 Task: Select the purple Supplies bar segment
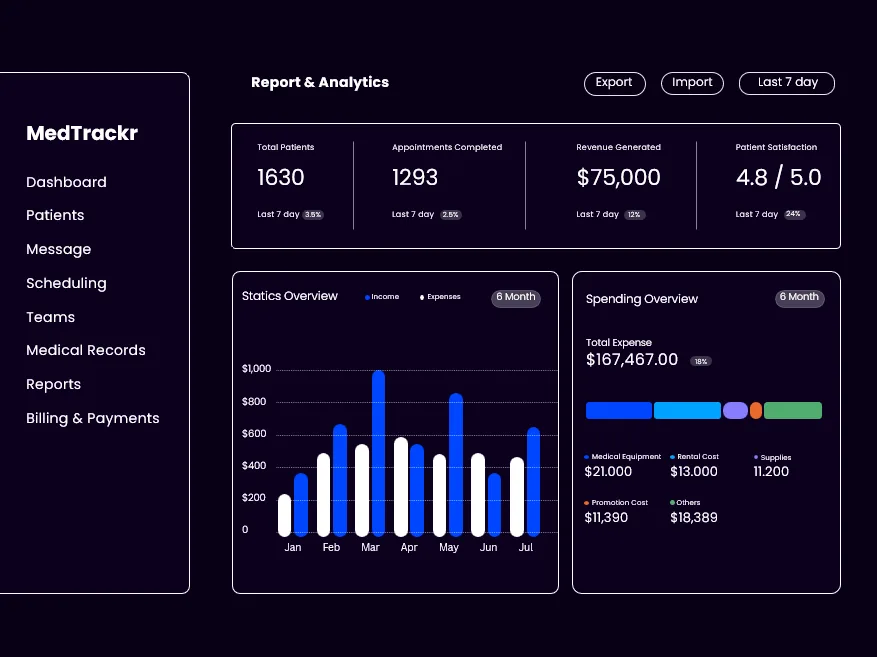(735, 410)
